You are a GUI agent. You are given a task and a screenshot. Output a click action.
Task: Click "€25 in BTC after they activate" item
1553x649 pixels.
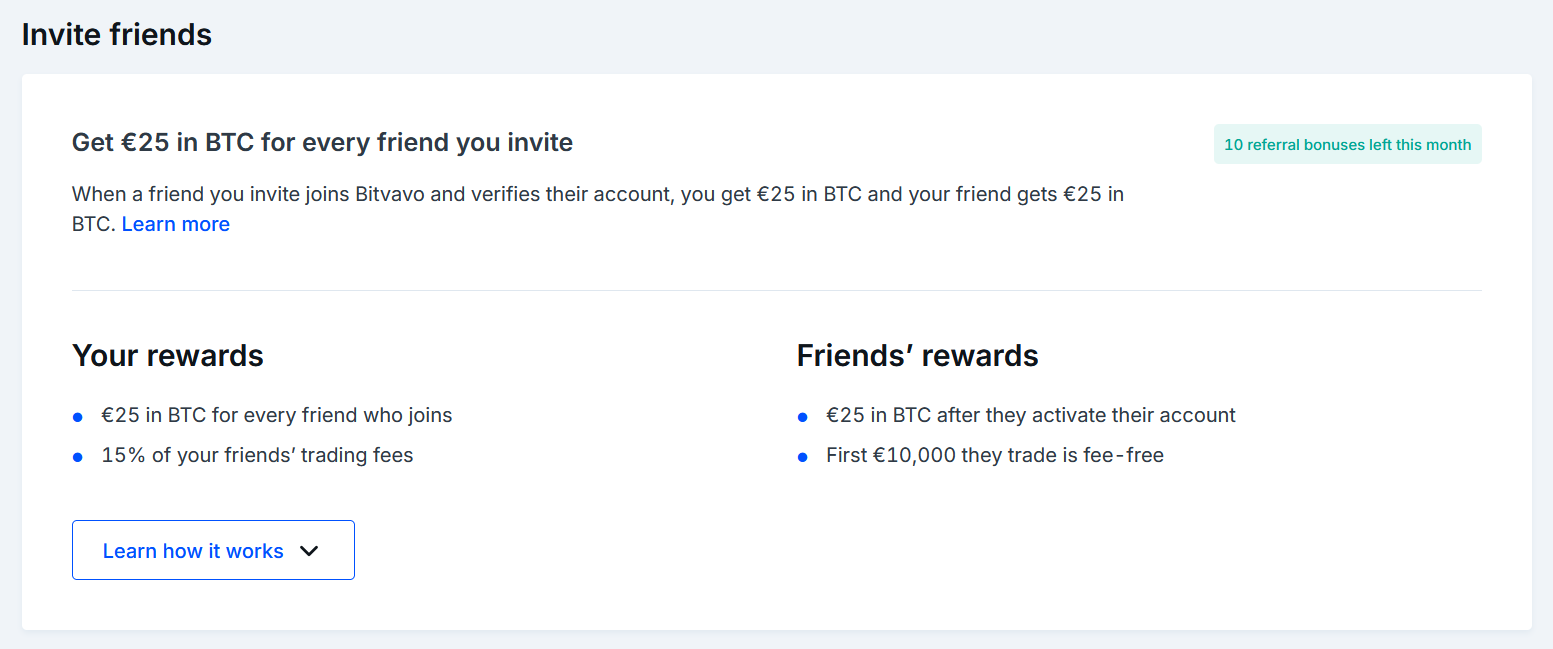click(1030, 415)
